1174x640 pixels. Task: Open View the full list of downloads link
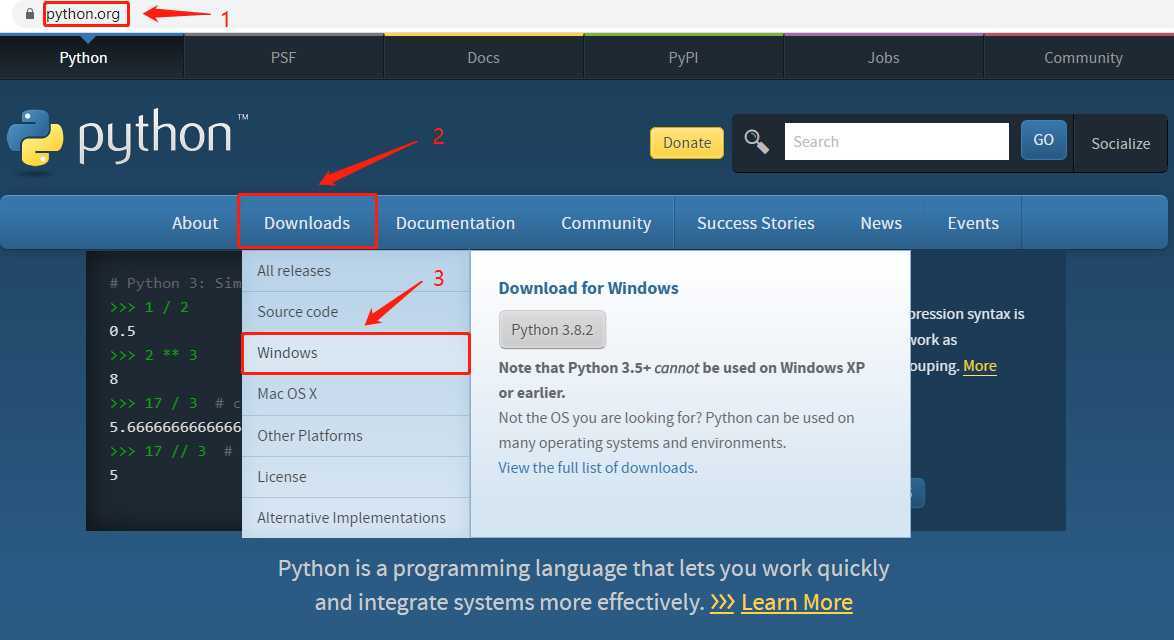[597, 468]
